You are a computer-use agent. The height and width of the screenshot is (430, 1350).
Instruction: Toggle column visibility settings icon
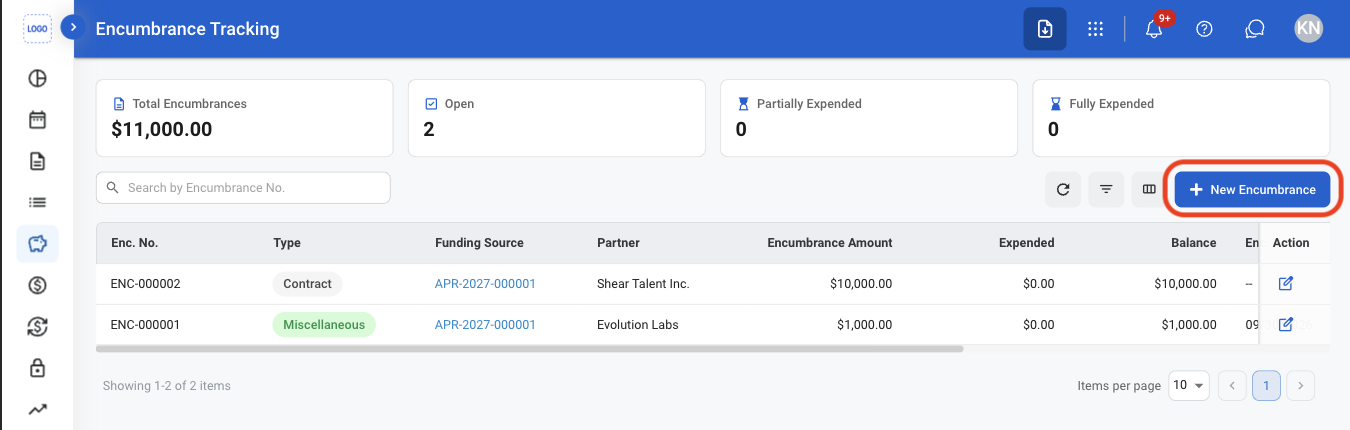(x=1149, y=189)
